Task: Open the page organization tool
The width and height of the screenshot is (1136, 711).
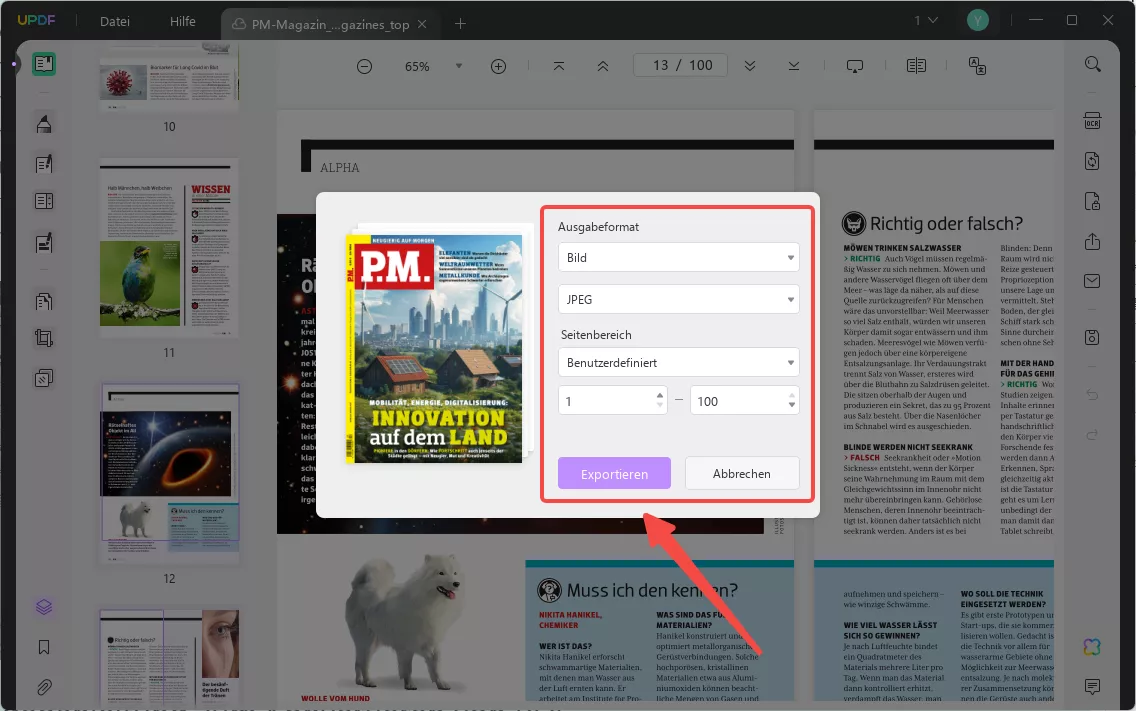Action: [x=44, y=300]
